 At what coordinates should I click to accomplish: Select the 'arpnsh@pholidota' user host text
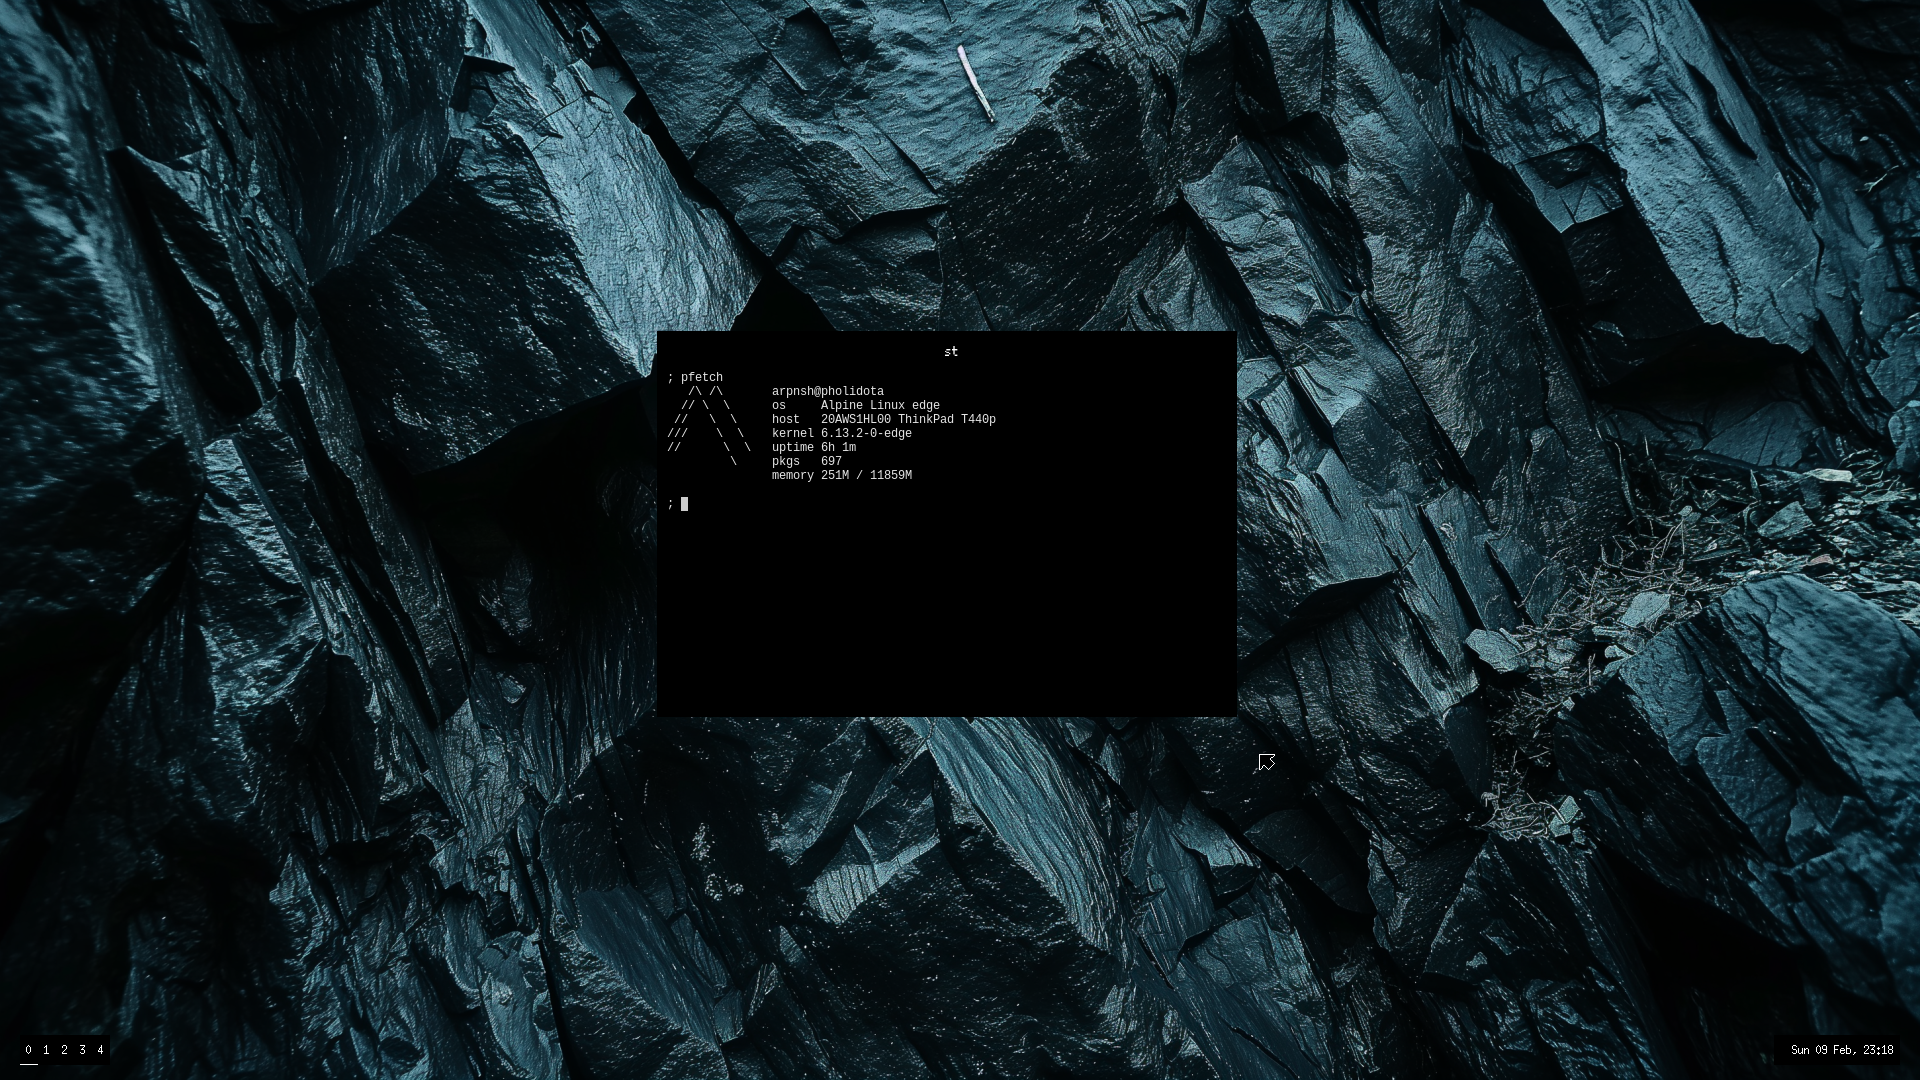tap(828, 391)
